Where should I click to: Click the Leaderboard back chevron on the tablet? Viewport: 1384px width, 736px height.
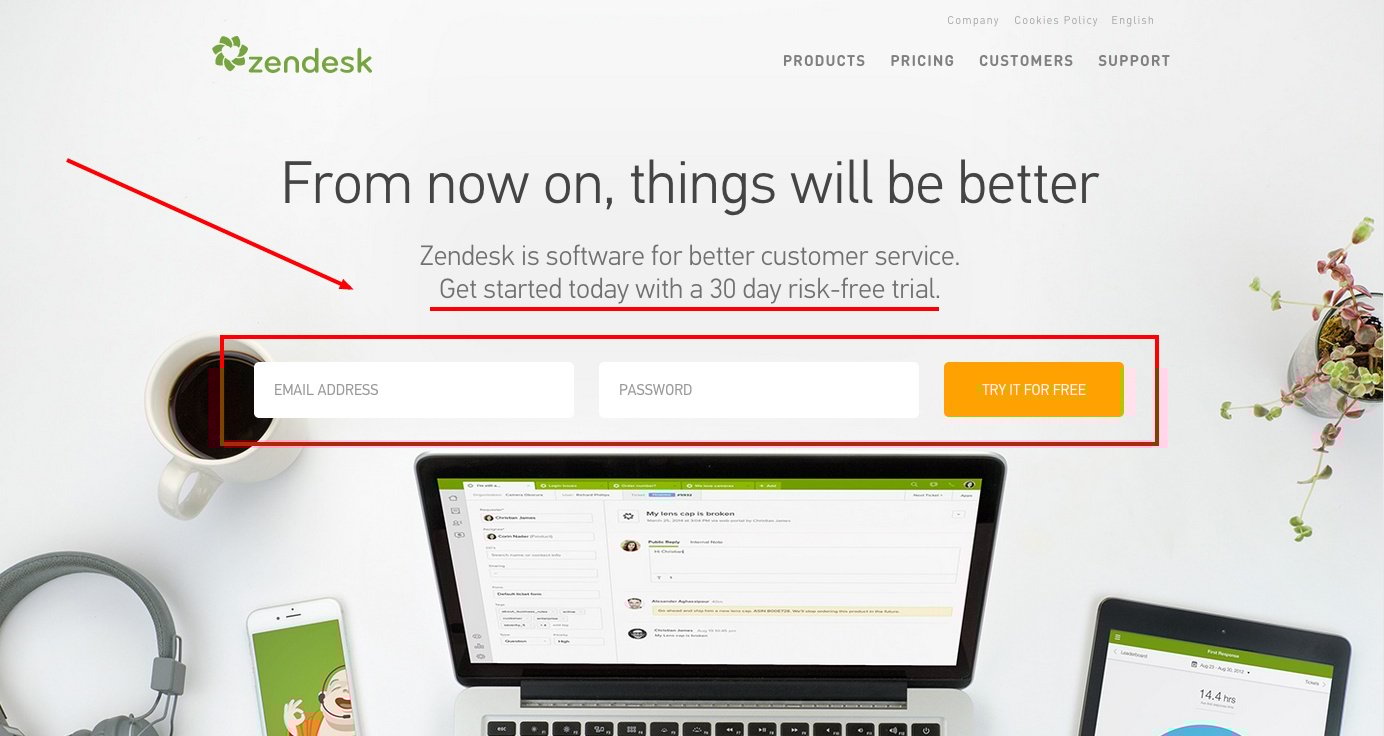point(1115,652)
